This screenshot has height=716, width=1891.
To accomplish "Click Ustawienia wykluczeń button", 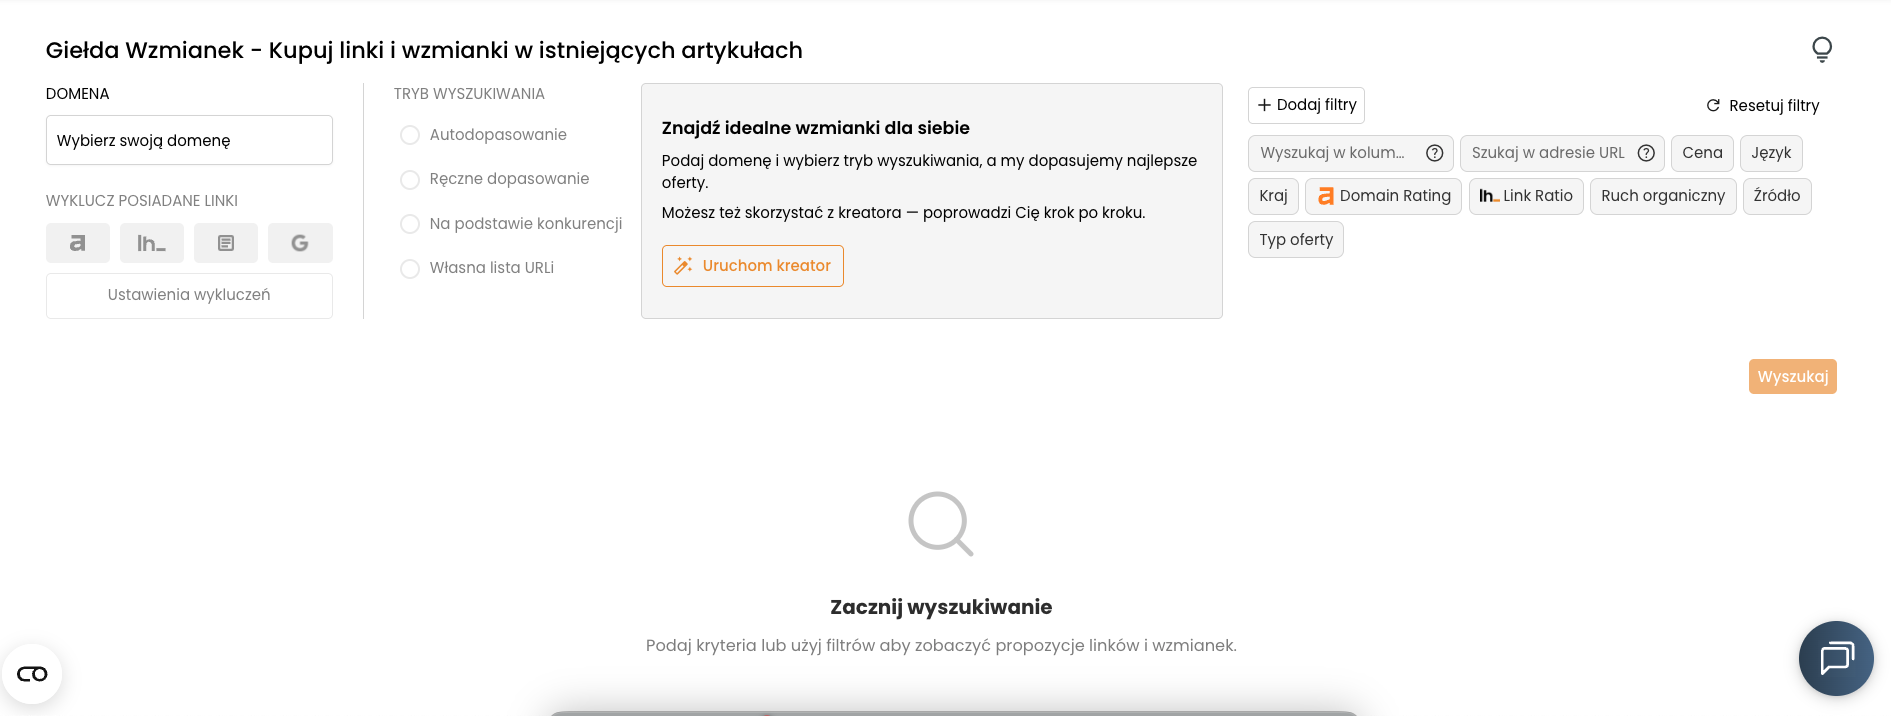I will coord(189,296).
